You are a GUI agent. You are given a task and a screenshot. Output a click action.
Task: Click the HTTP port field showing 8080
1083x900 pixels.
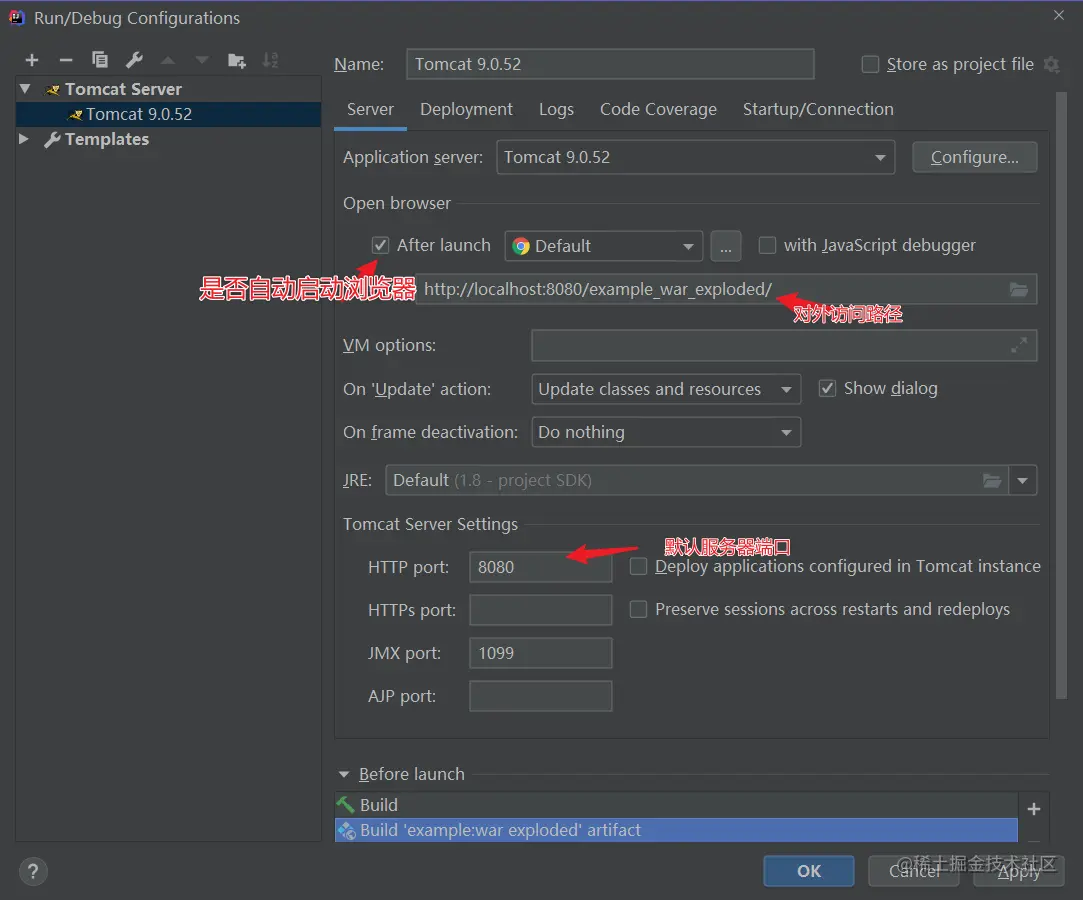541,567
